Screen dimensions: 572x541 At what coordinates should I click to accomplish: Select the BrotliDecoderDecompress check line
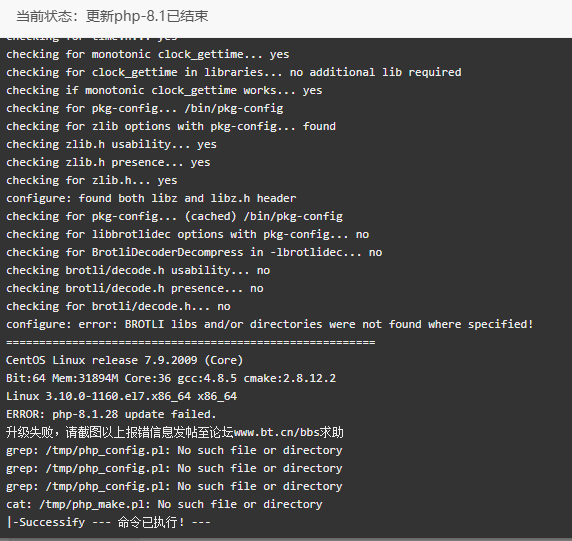click(194, 252)
